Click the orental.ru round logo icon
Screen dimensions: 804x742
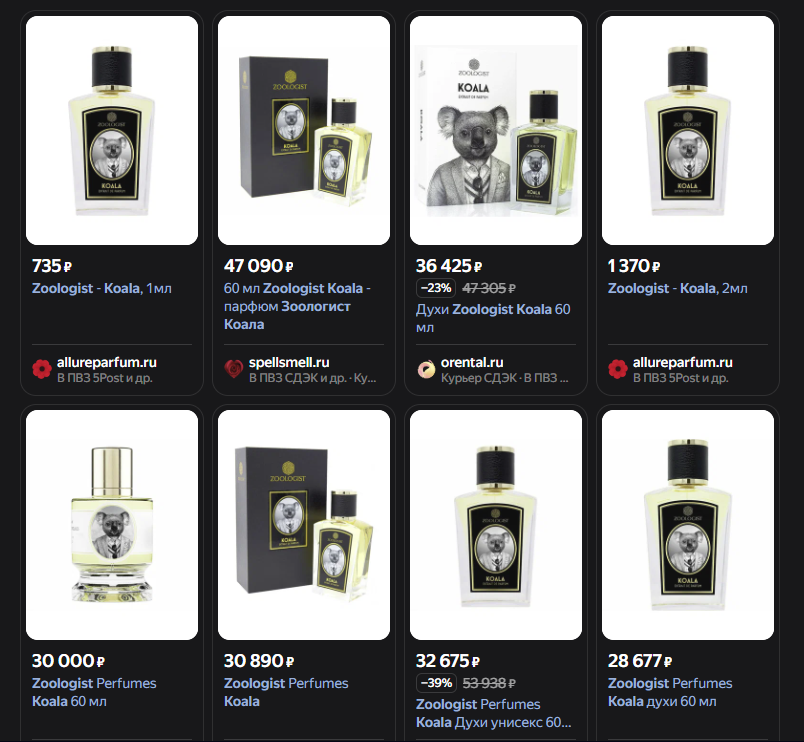pos(426,369)
